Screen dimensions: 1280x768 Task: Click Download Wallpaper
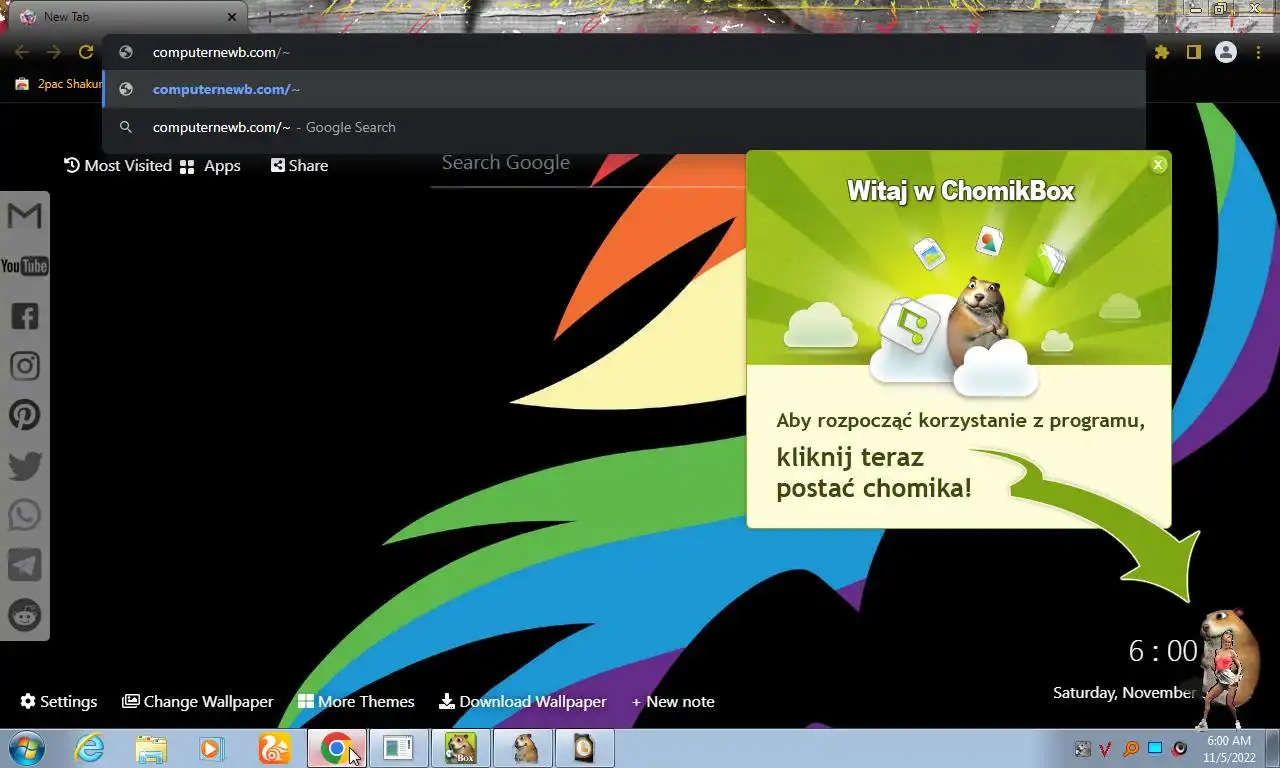pos(522,702)
